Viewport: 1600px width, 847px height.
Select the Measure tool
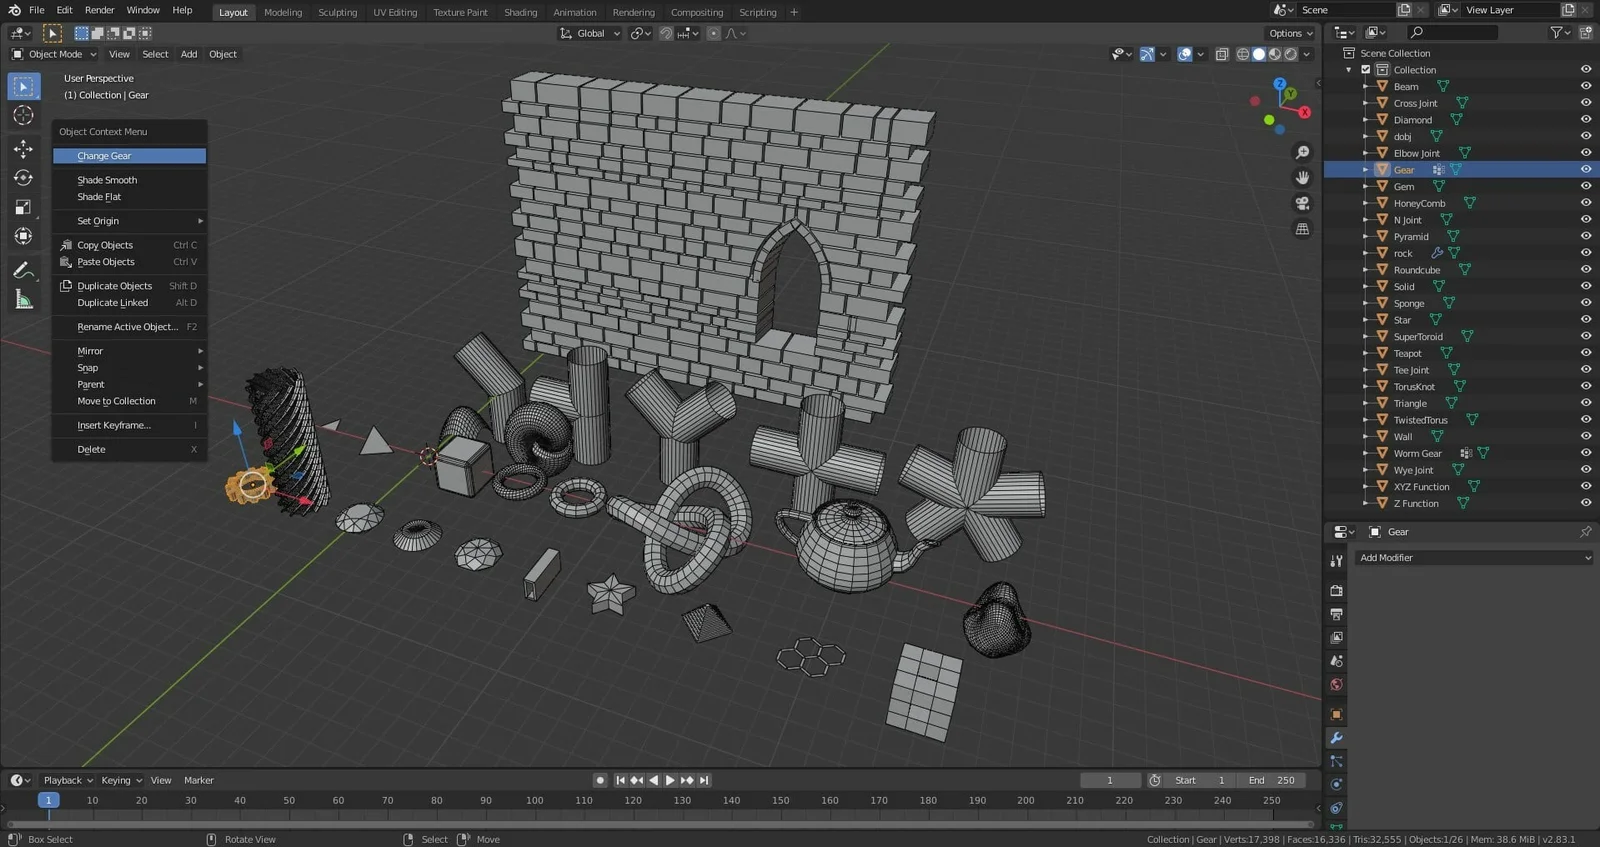23,300
